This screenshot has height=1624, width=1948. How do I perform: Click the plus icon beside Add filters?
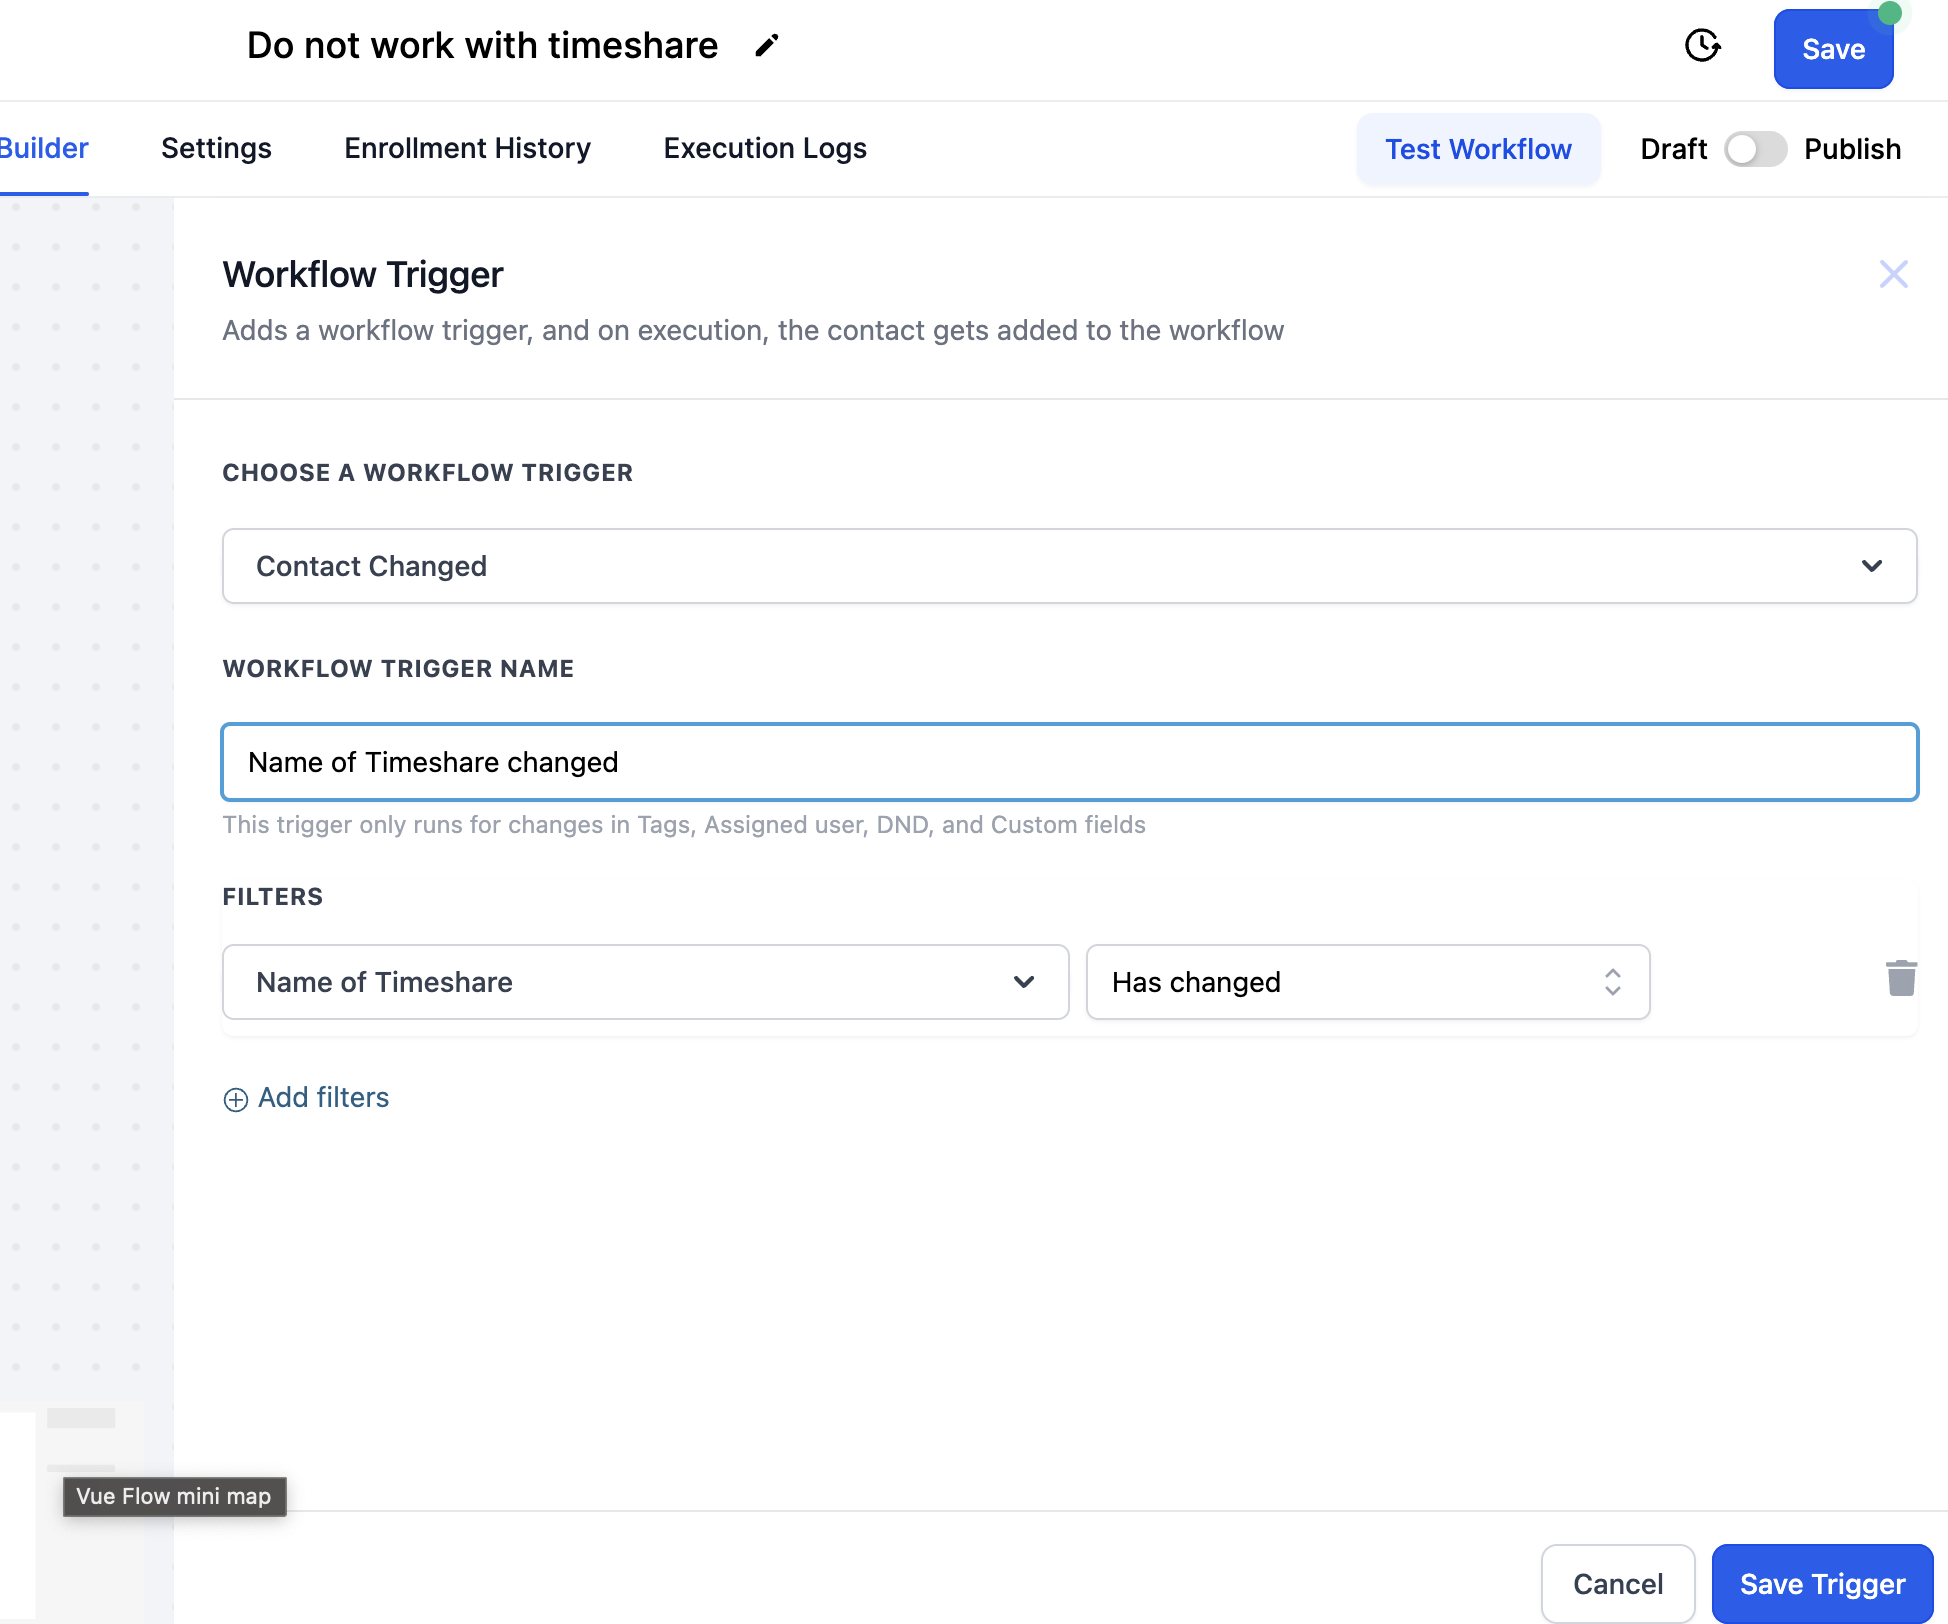235,1100
